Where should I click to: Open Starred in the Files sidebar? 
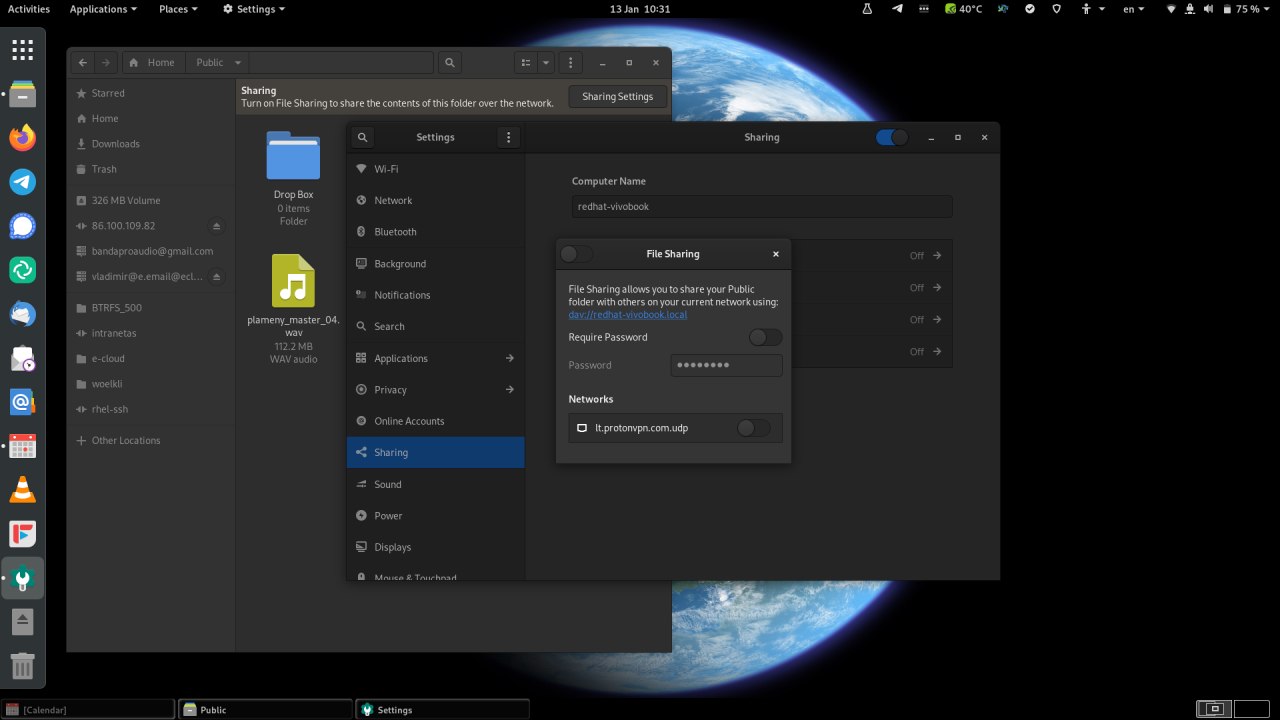click(151, 93)
